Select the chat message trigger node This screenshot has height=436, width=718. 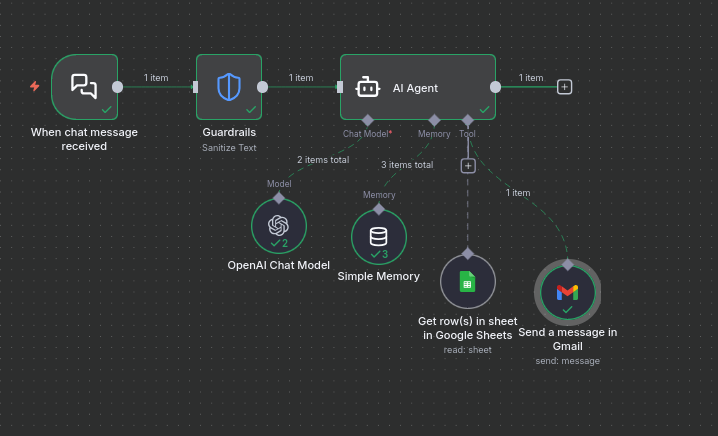click(x=84, y=87)
